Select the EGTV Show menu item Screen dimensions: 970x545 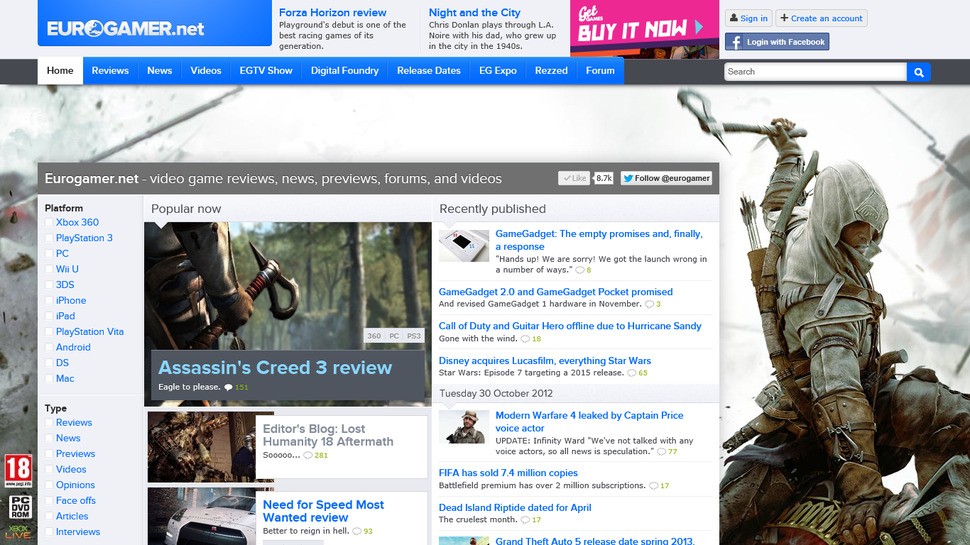click(x=266, y=71)
